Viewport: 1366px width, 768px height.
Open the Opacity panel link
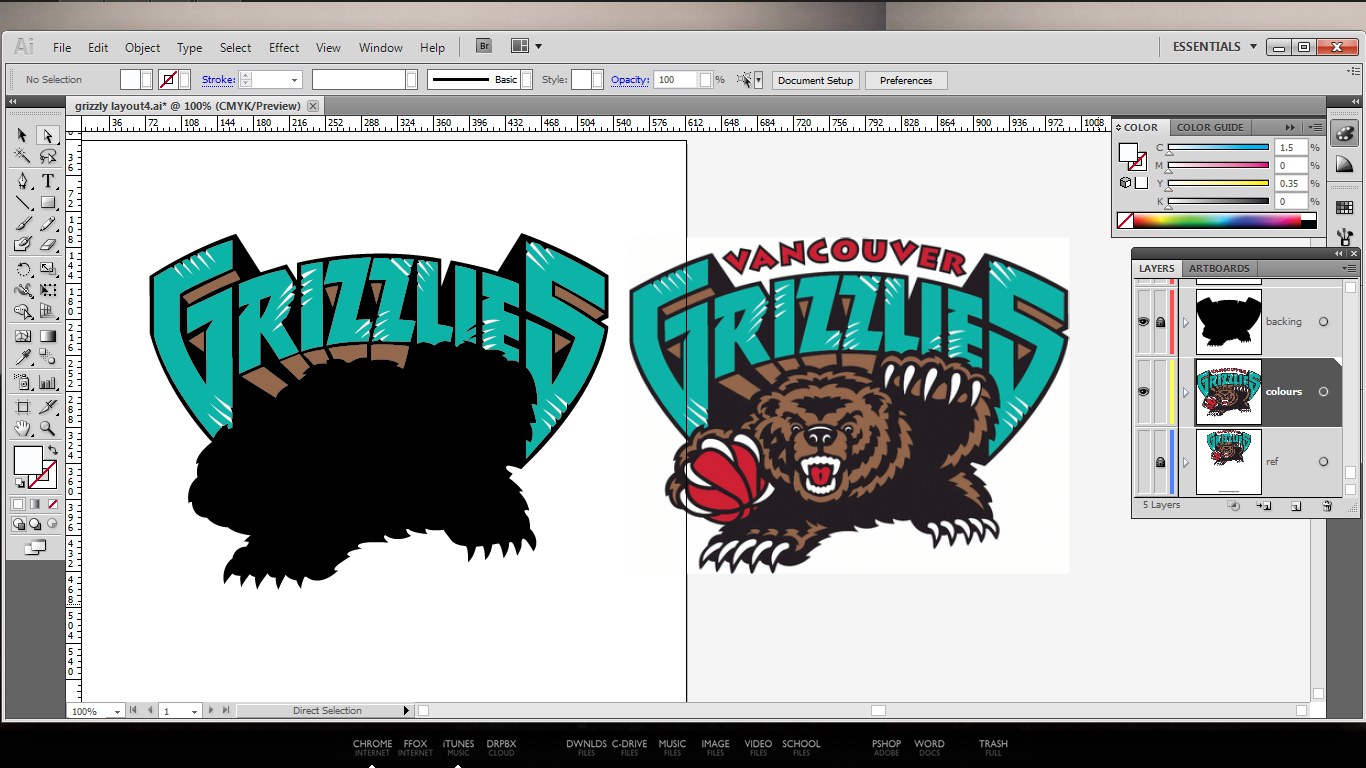[630, 80]
